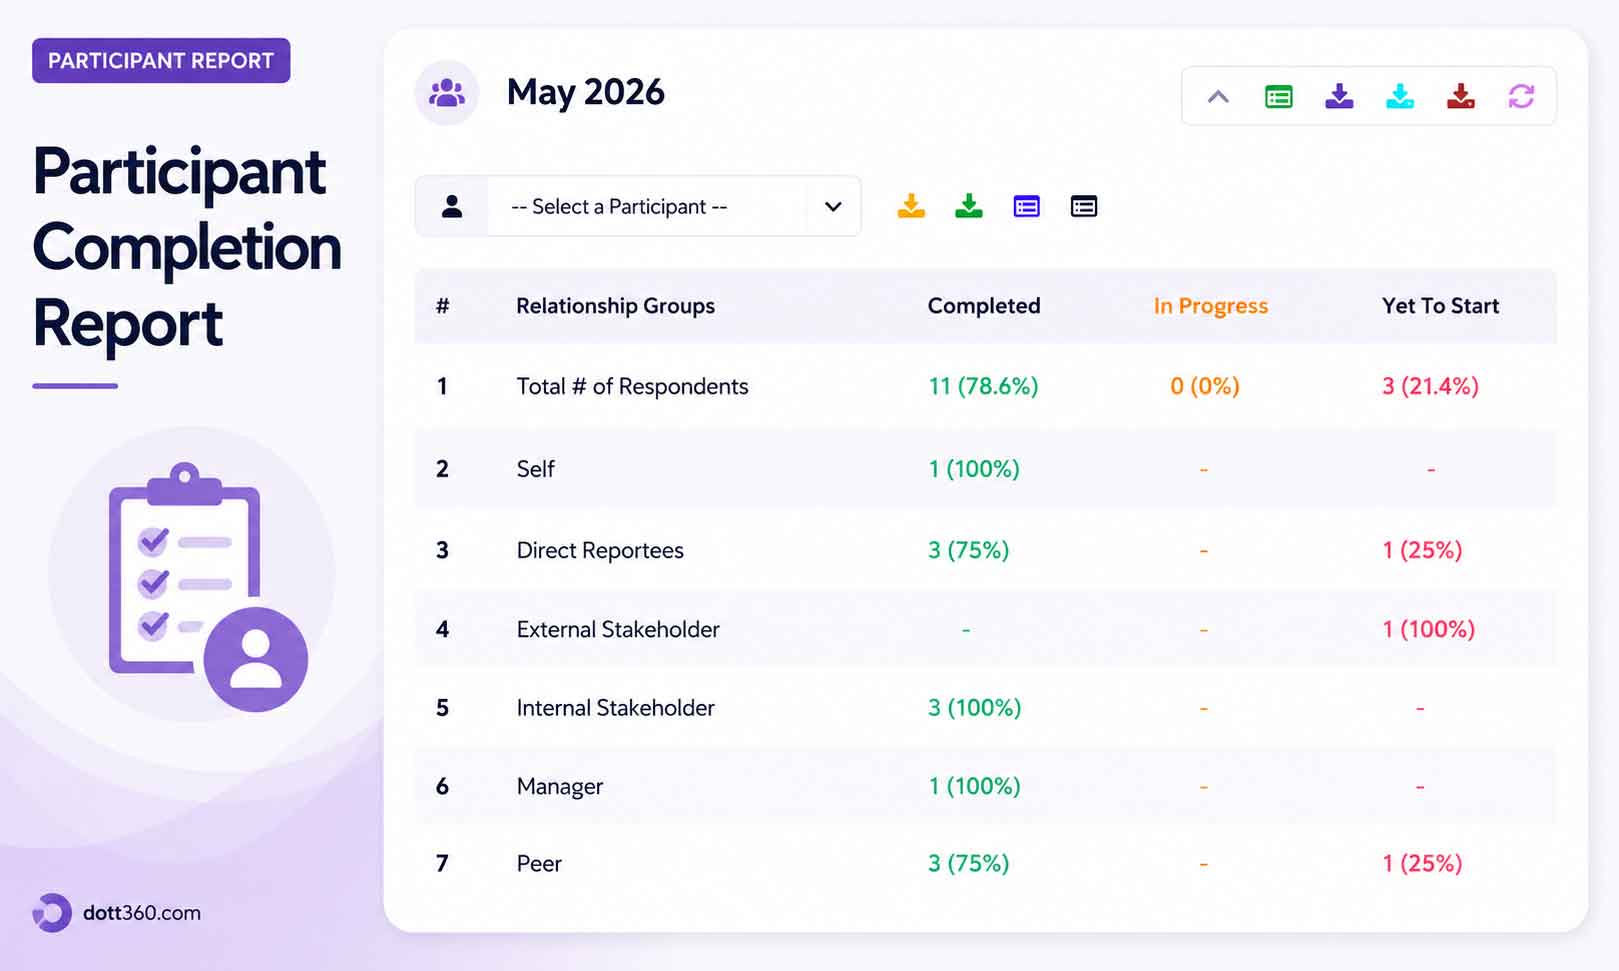Click the red download icon in the top toolbar
The width and height of the screenshot is (1619, 971).
1461,97
